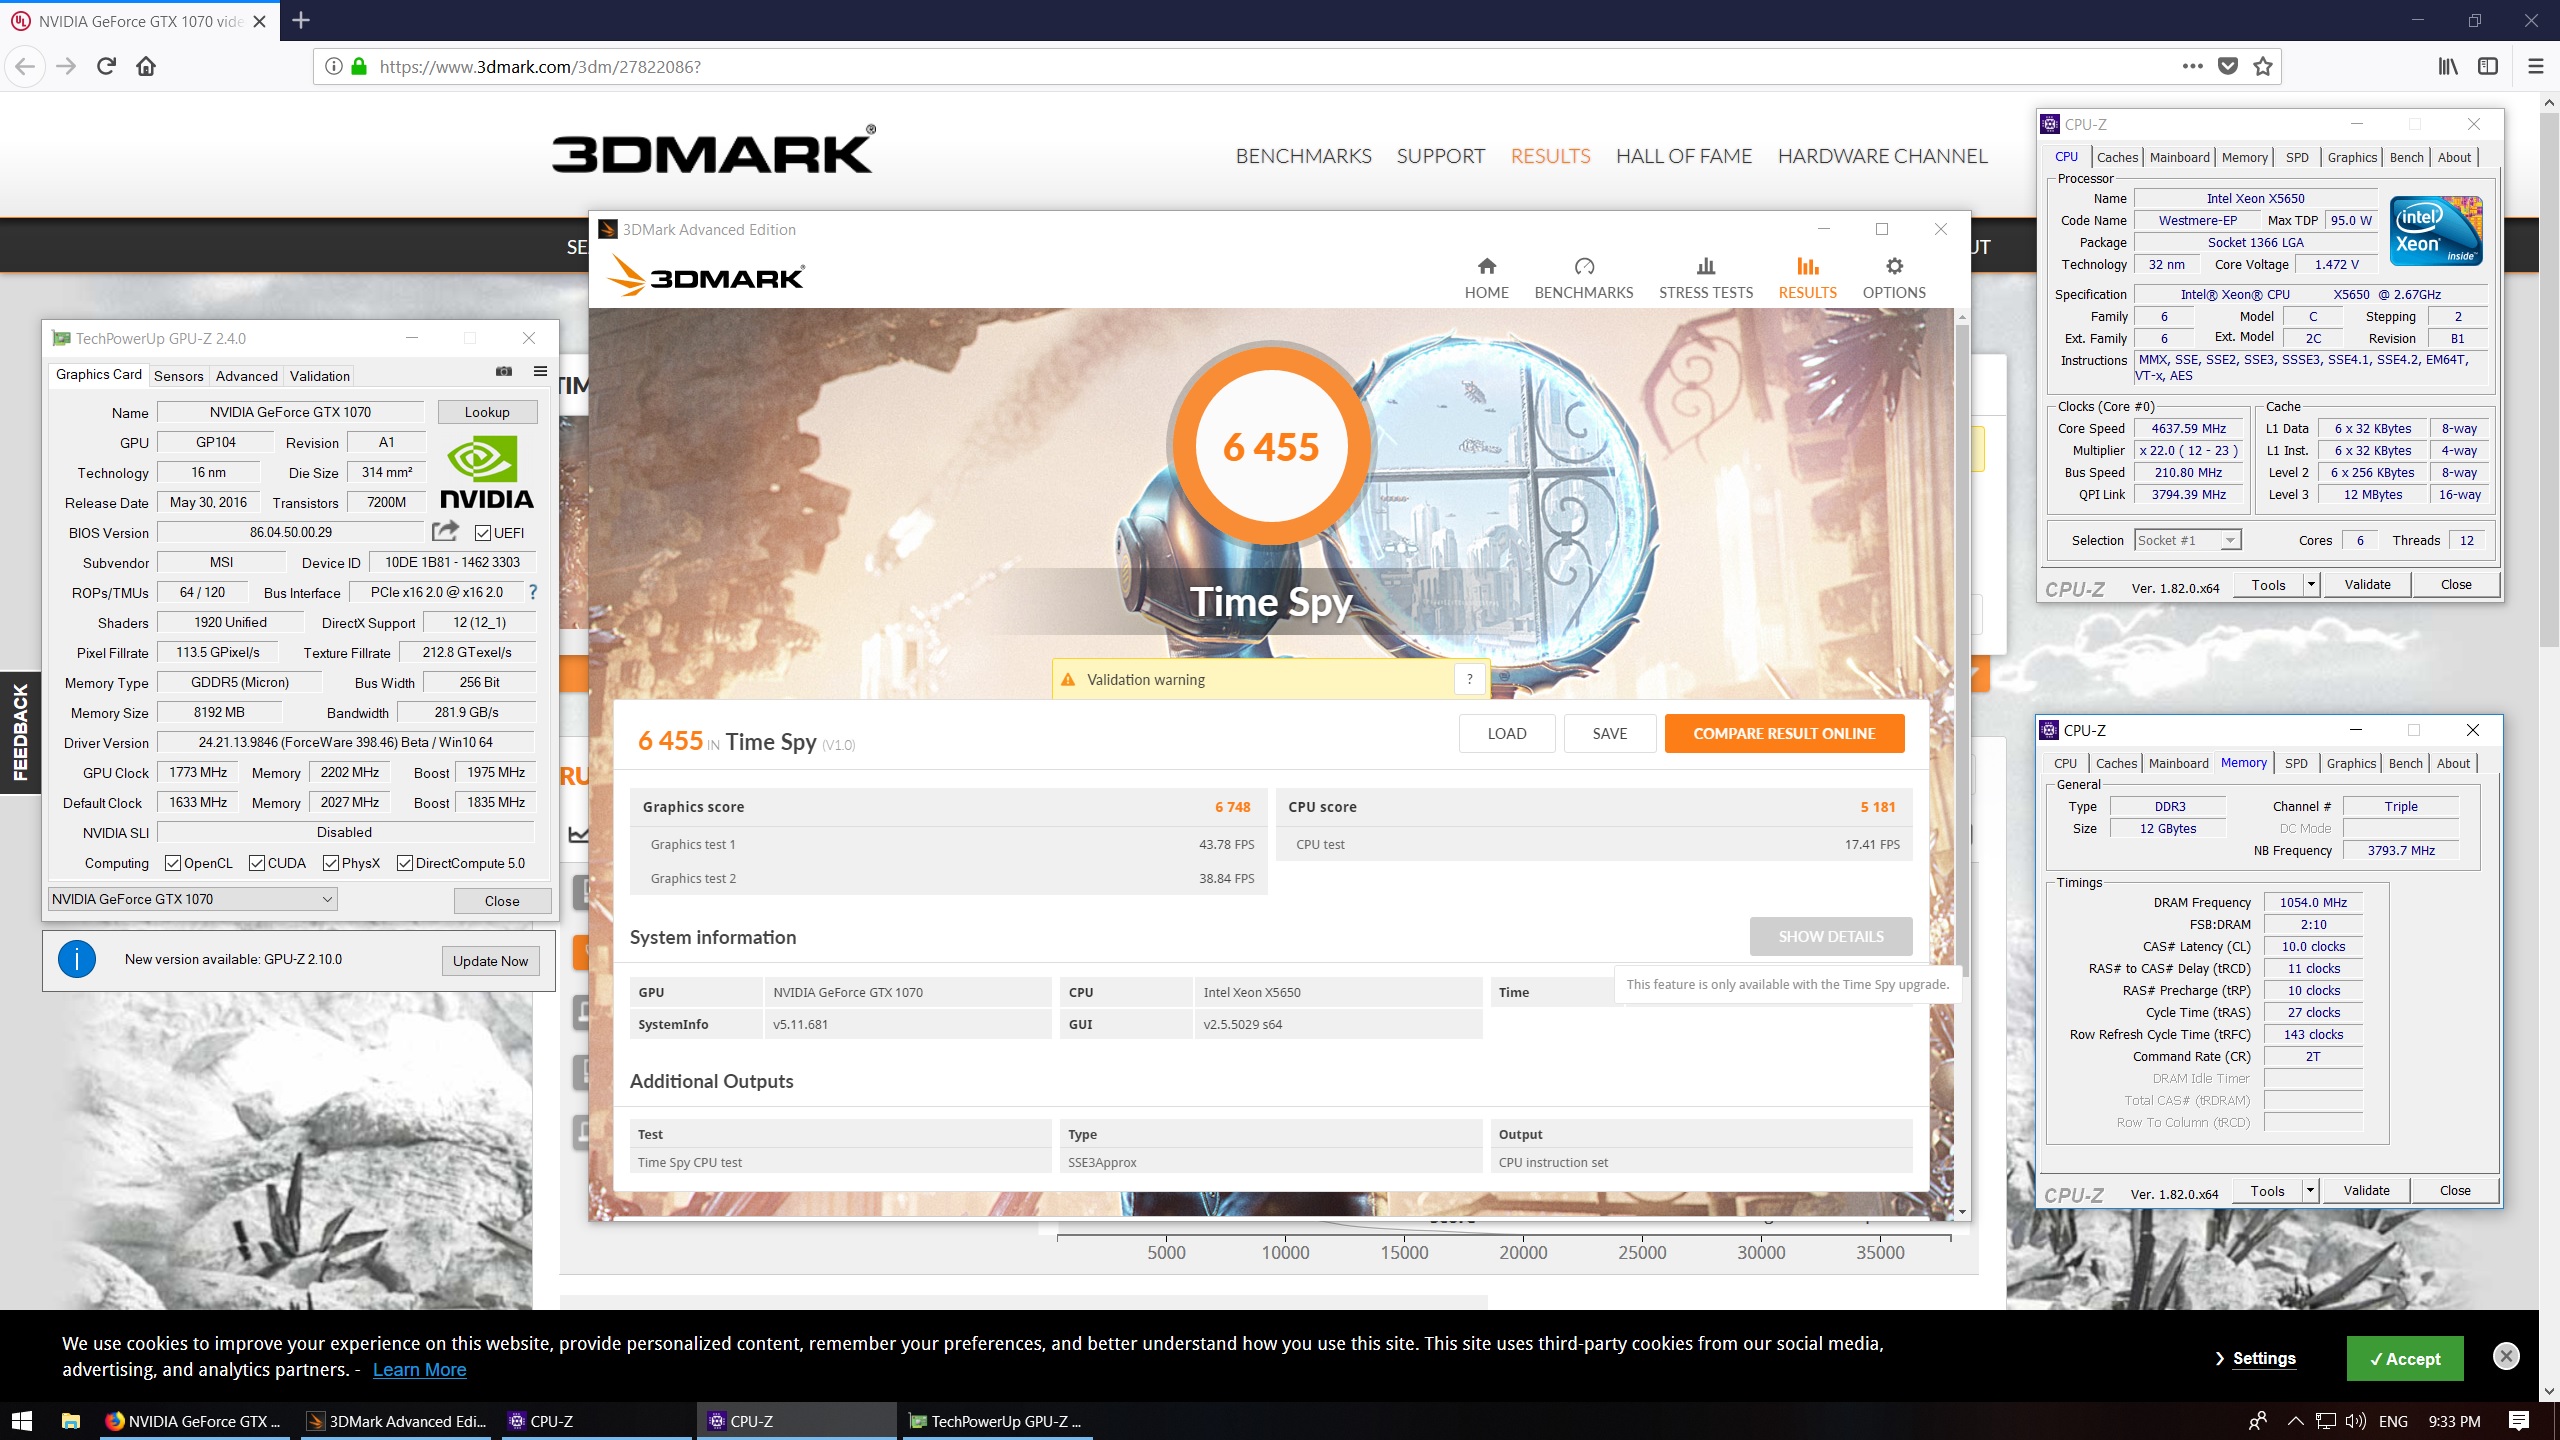Open the 3DMark app Home icon
Screen dimensions: 2560x1440
pyautogui.click(x=1486, y=266)
